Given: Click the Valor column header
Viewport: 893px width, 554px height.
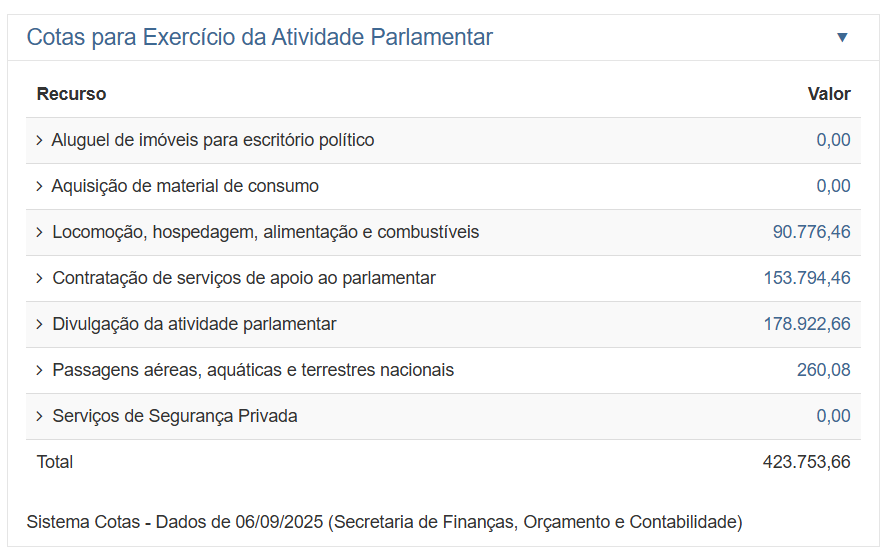Looking at the screenshot, I should (x=829, y=94).
